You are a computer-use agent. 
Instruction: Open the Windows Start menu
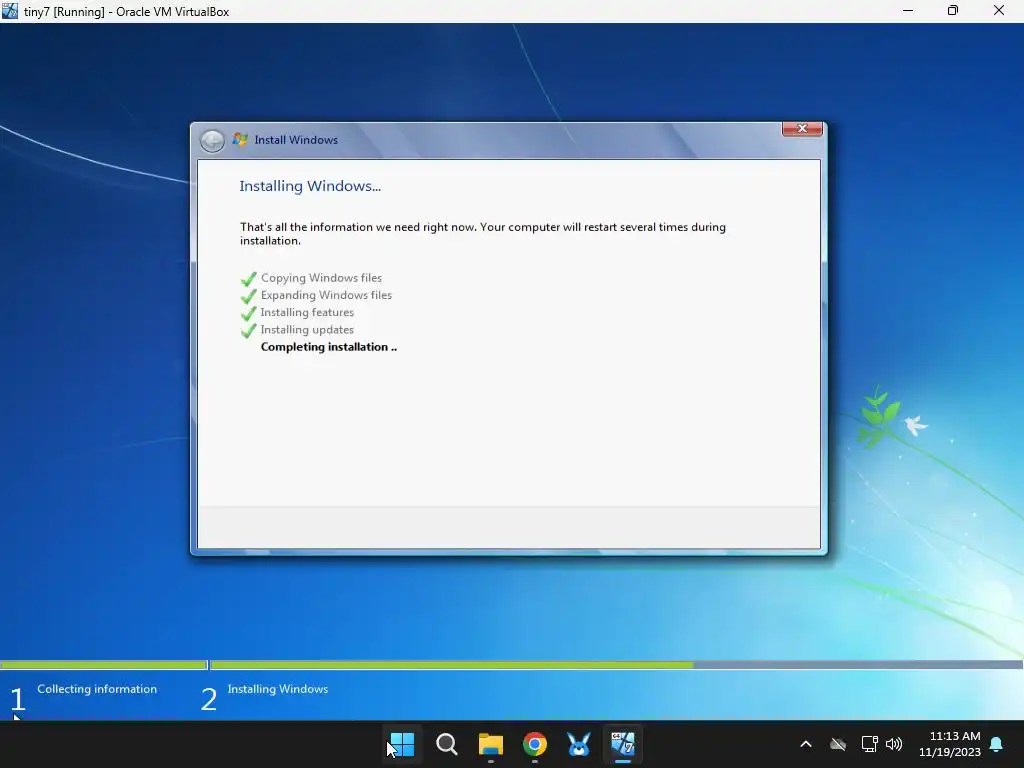click(x=402, y=744)
